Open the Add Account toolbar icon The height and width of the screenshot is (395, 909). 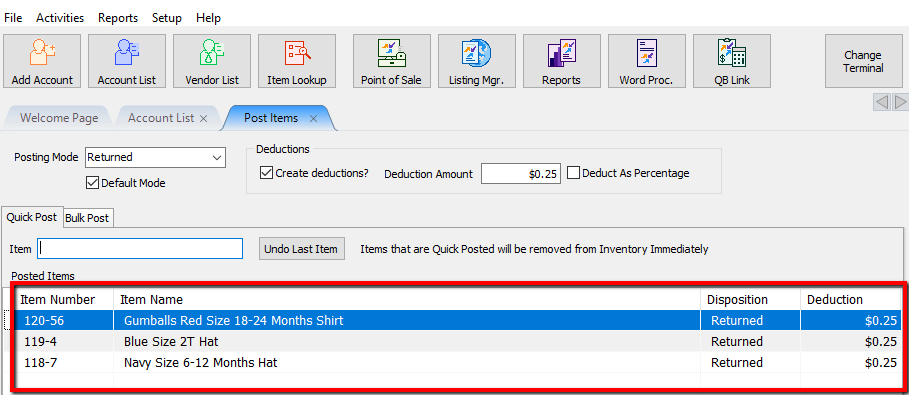(x=42, y=61)
